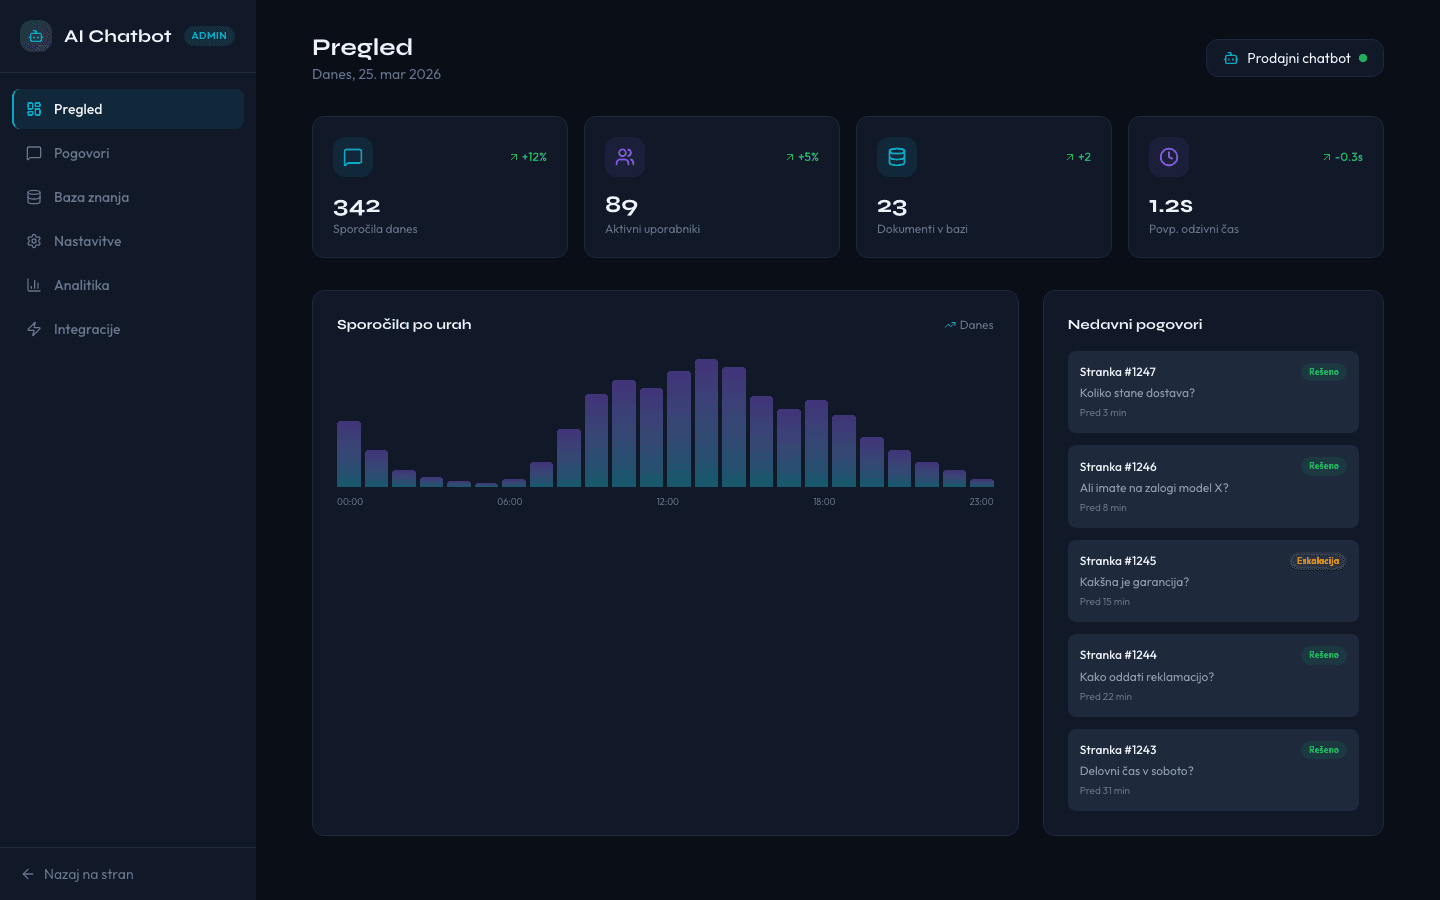Switch to the Analitika page
This screenshot has width=1440, height=900.
128,285
